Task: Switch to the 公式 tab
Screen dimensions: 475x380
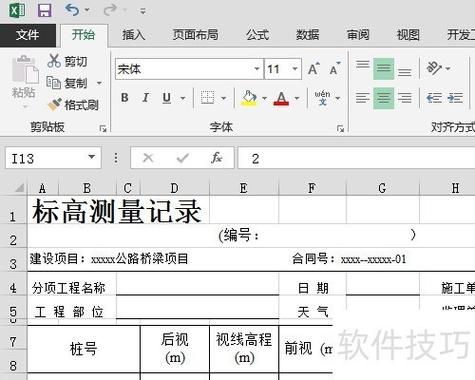Action: (257, 35)
